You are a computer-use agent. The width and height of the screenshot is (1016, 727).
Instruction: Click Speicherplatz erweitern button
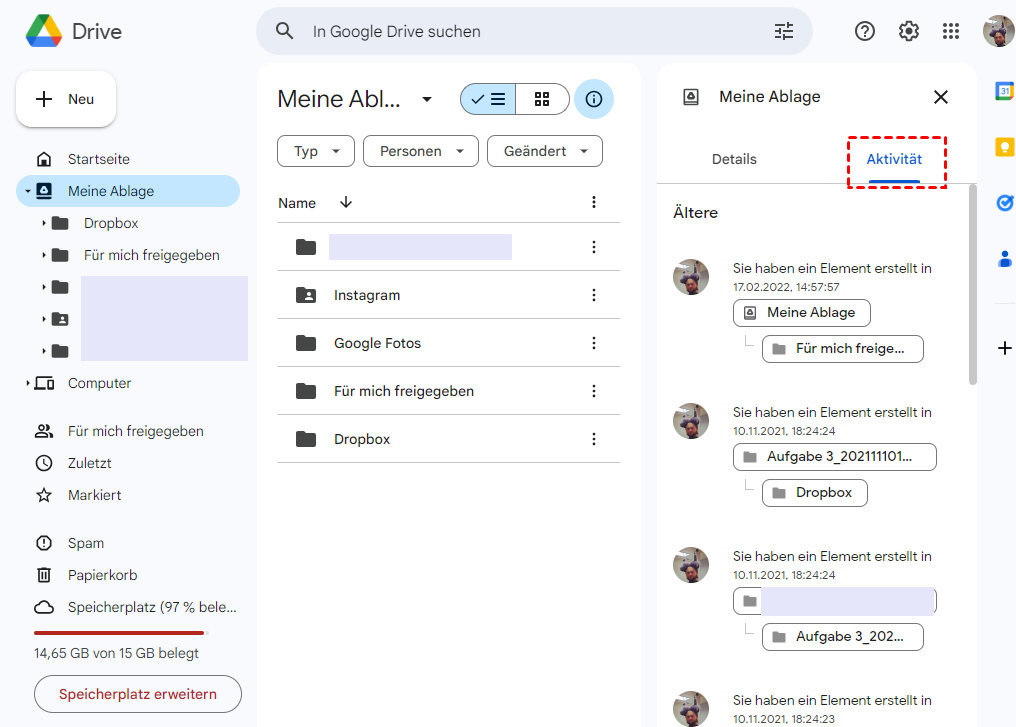point(138,694)
